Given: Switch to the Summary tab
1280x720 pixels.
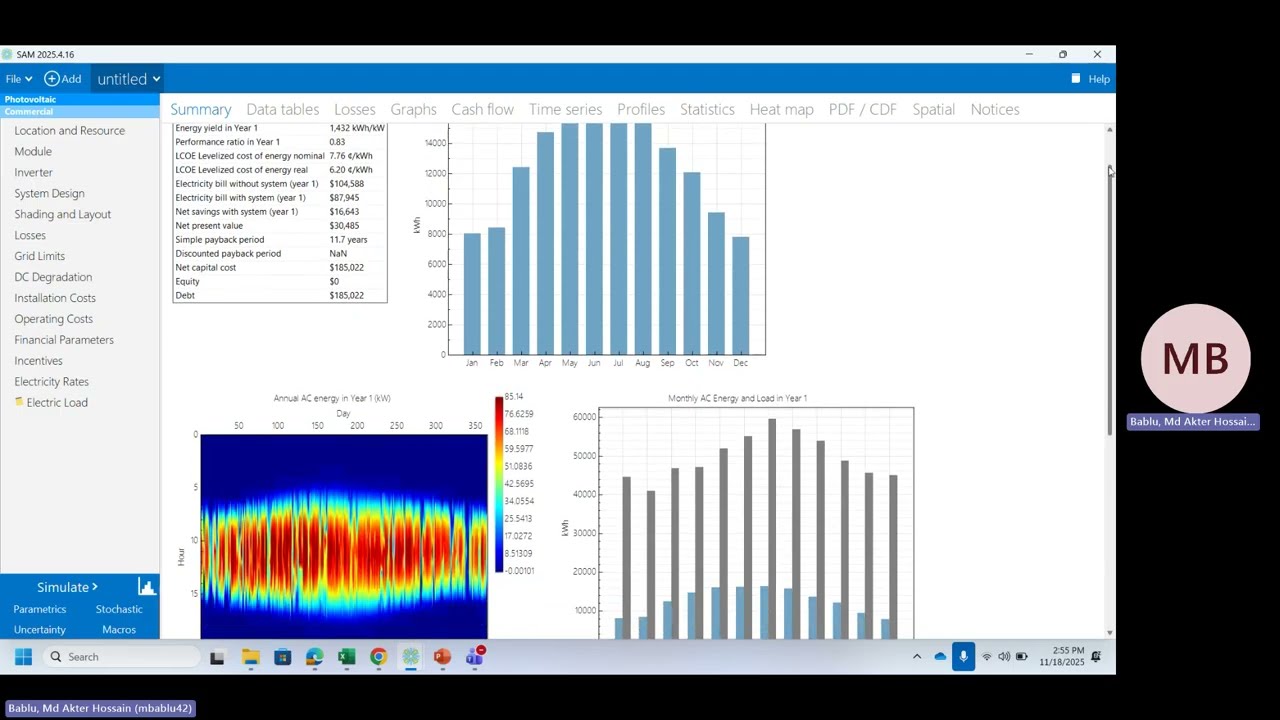Looking at the screenshot, I should pos(200,109).
